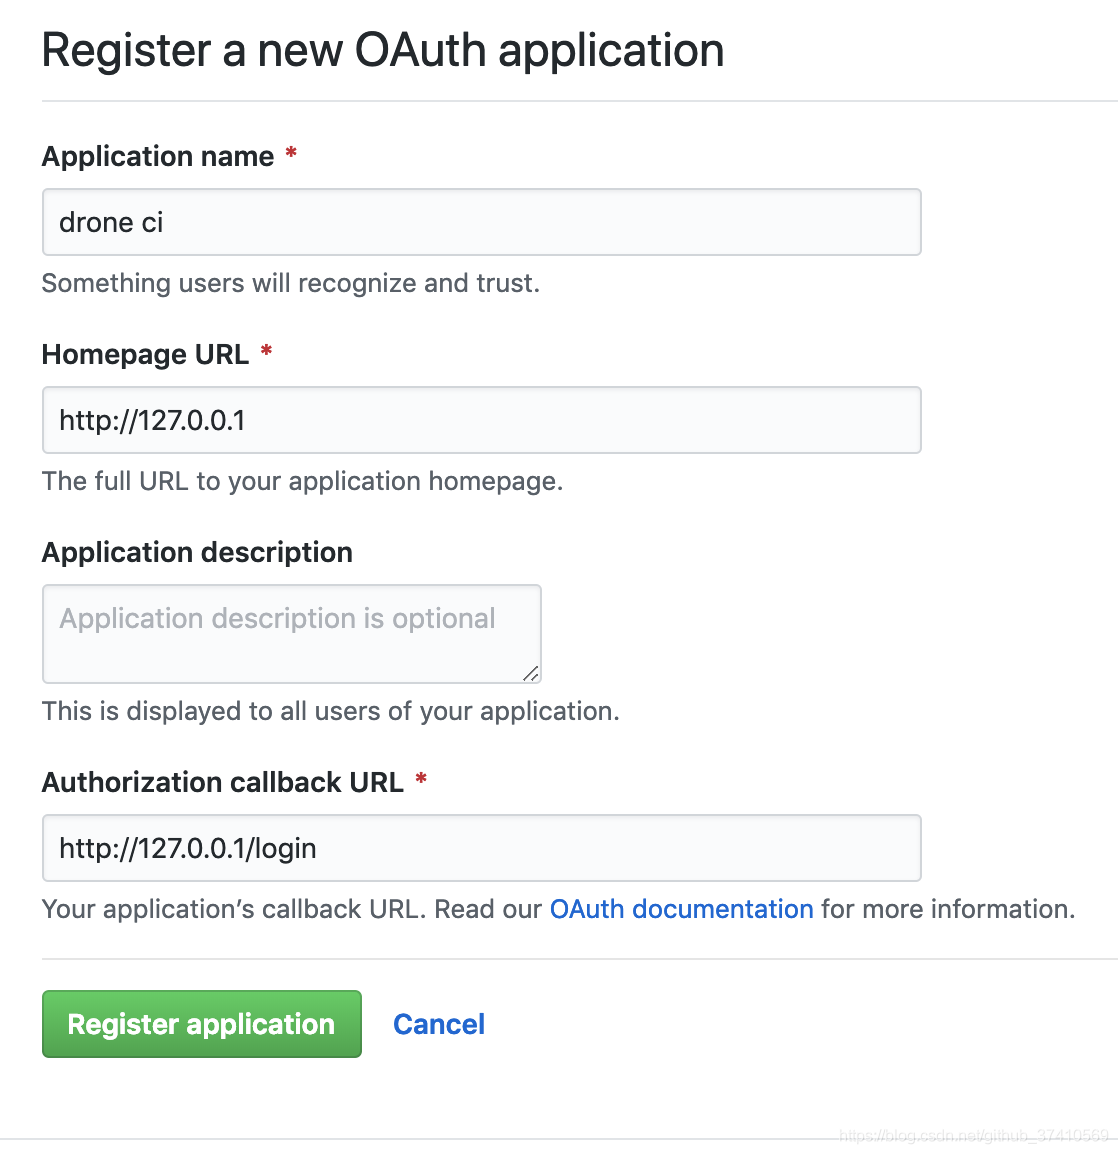Select the Authorization callback URL input
The height and width of the screenshot is (1154, 1118).
[x=481, y=848]
